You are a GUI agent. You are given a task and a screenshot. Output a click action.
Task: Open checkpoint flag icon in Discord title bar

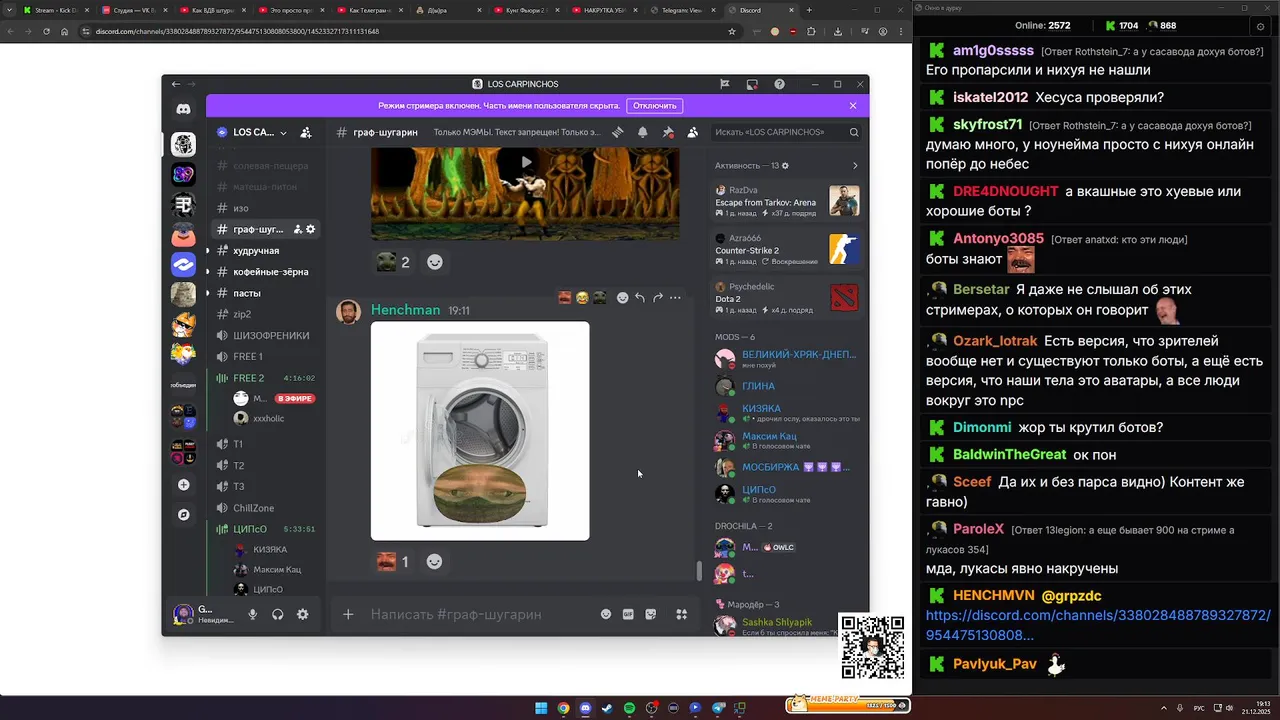tap(725, 84)
